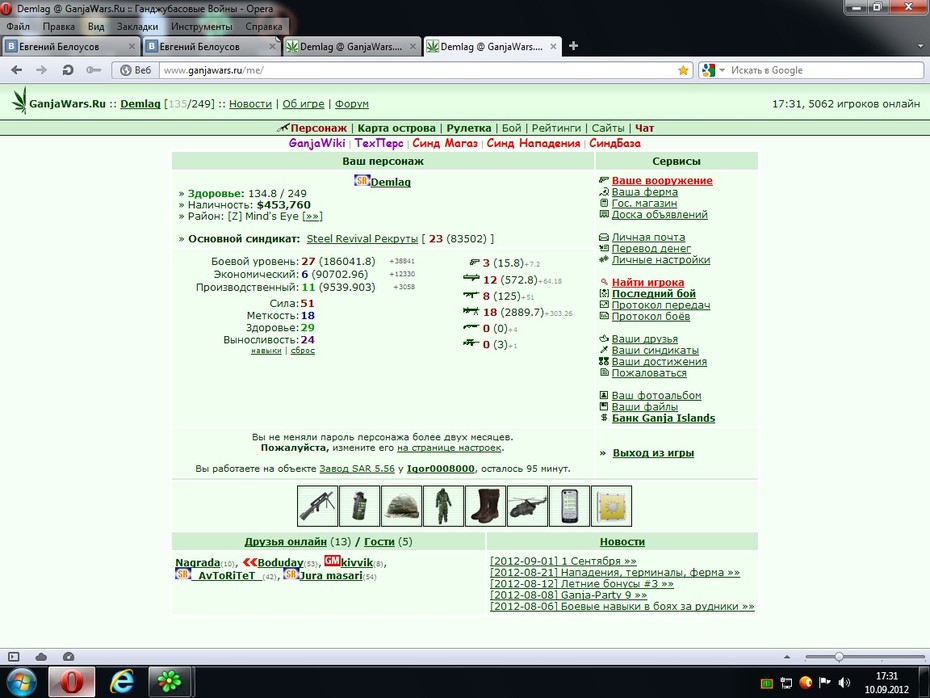The width and height of the screenshot is (930, 698).
Task: Click the ICQ flower taskbar icon
Action: coord(169,682)
